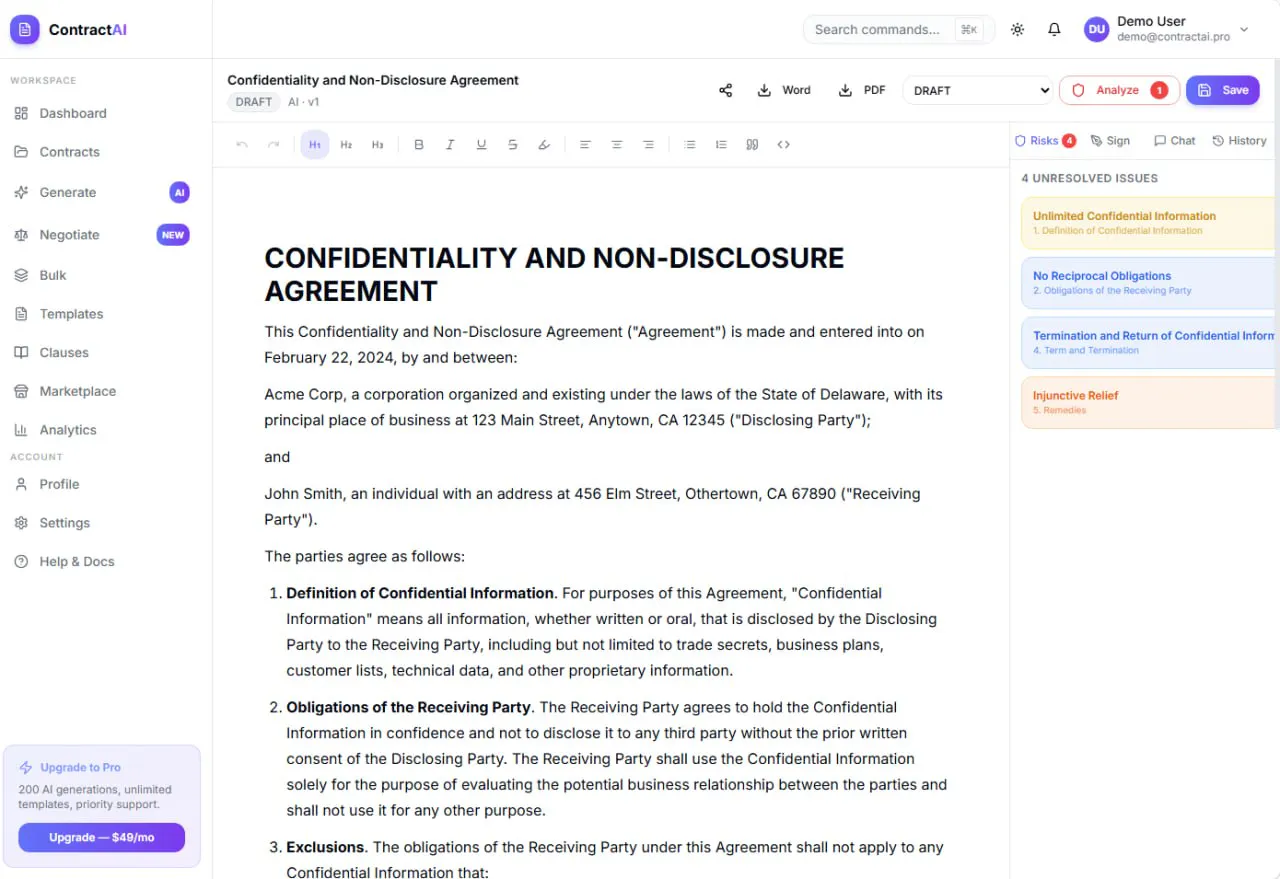Toggle the highlighter tool
This screenshot has width=1280, height=879.
click(544, 145)
